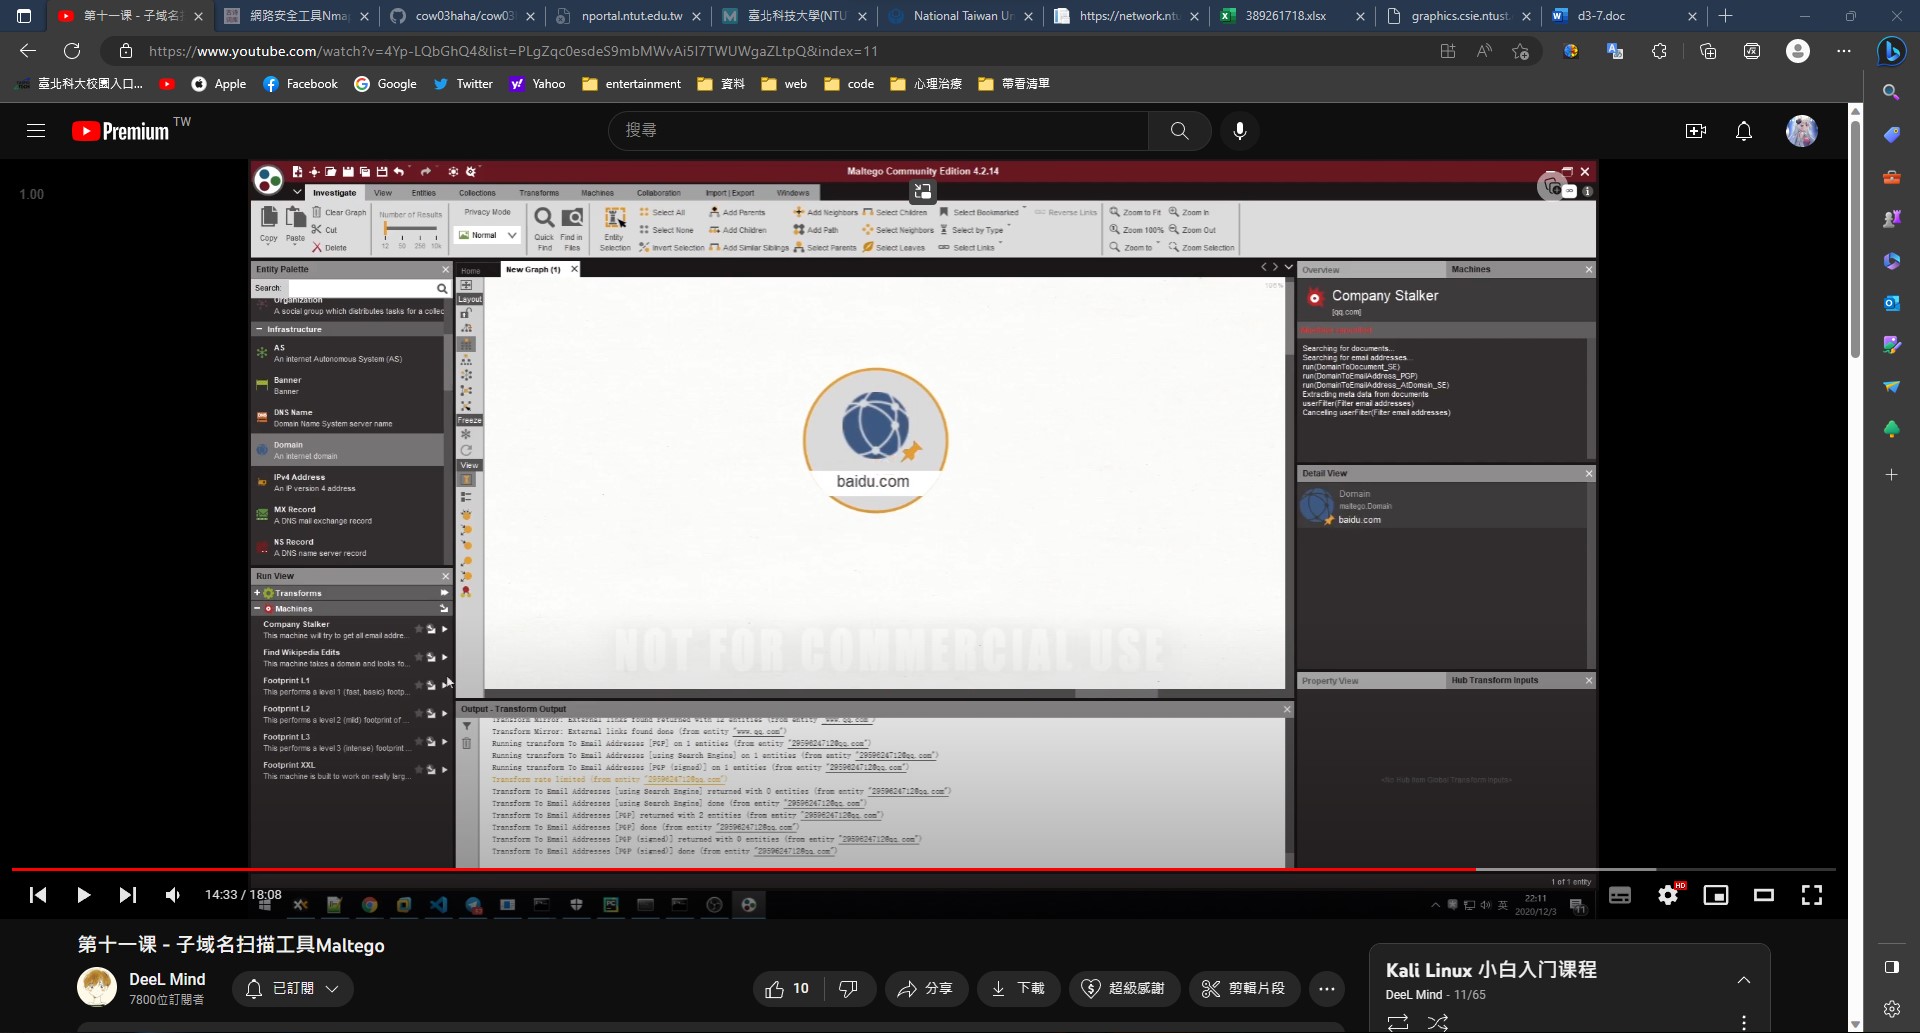Toggle subtitles on the video player
The width and height of the screenshot is (1920, 1033).
1620,895
